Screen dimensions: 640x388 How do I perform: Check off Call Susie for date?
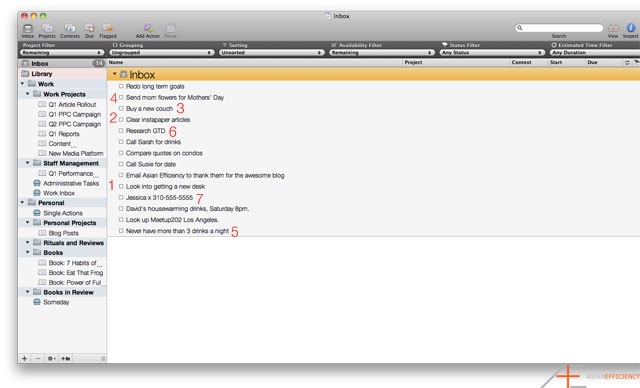[x=121, y=164]
